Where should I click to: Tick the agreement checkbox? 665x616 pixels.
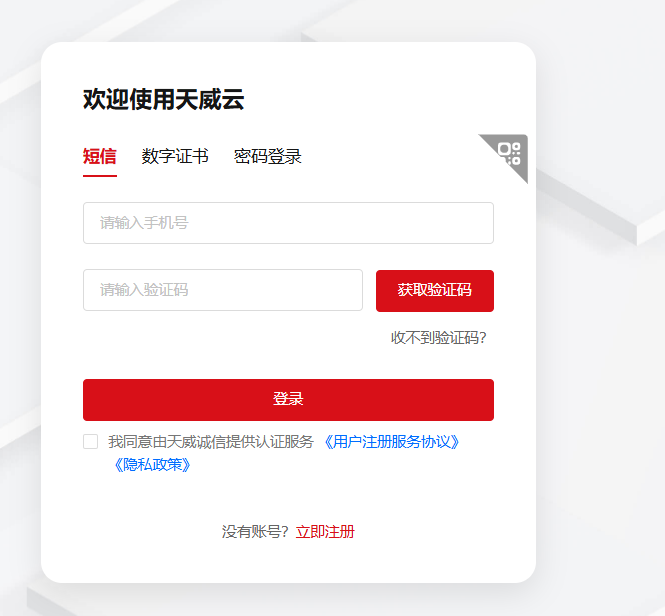pos(90,441)
